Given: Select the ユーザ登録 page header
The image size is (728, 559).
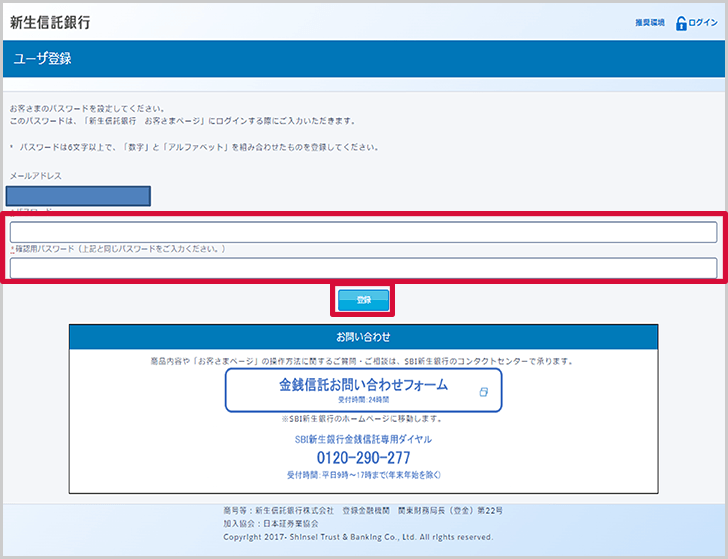Looking at the screenshot, I should (x=42, y=59).
